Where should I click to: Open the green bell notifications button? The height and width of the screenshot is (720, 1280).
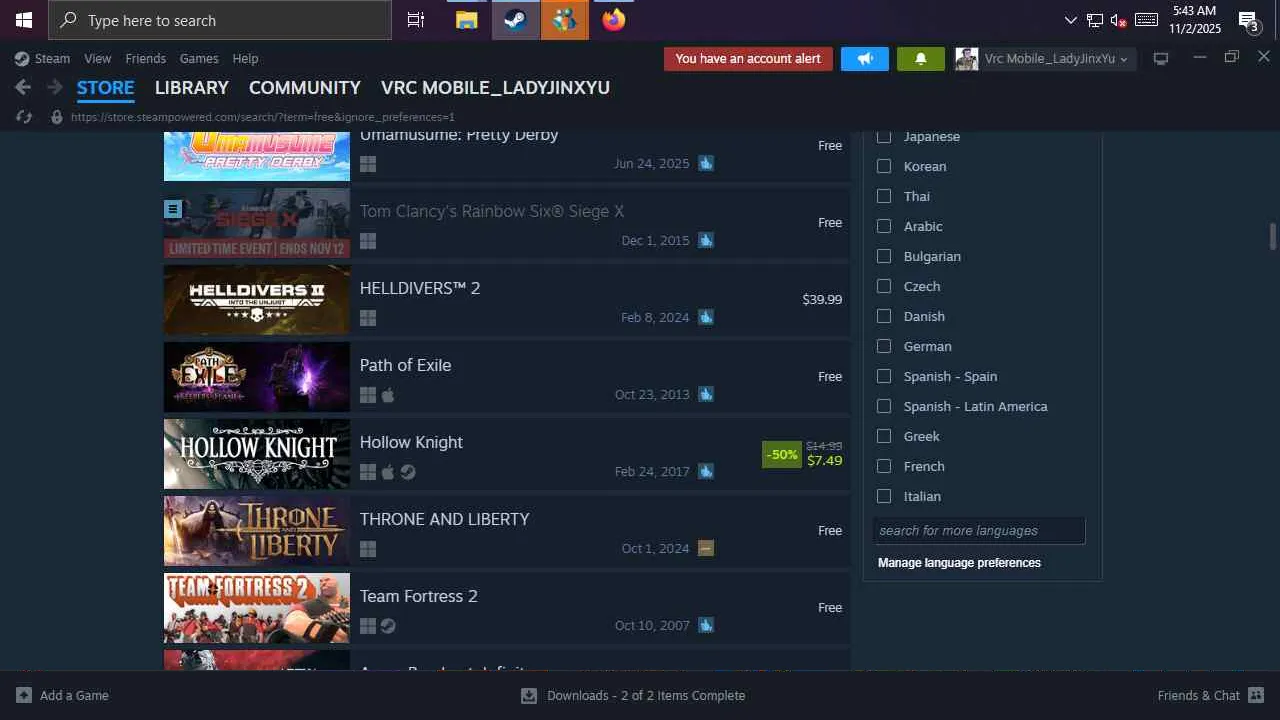[921, 59]
